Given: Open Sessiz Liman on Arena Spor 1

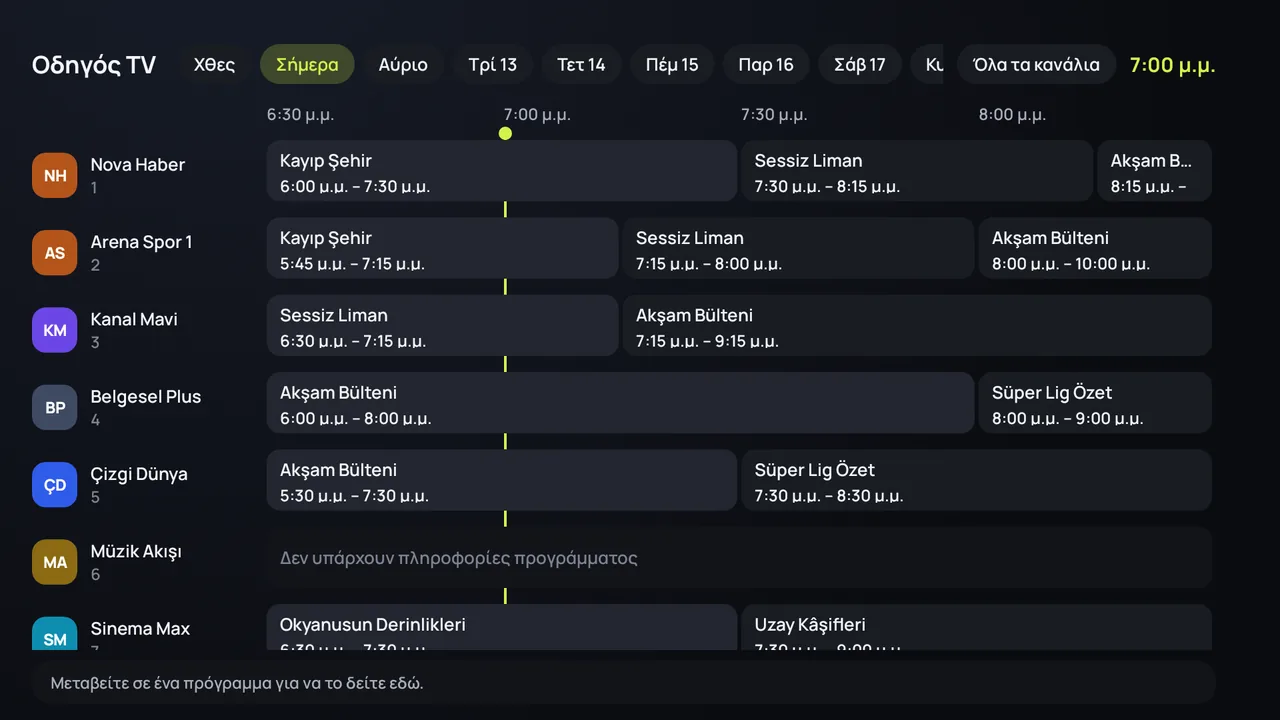Looking at the screenshot, I should (x=798, y=248).
